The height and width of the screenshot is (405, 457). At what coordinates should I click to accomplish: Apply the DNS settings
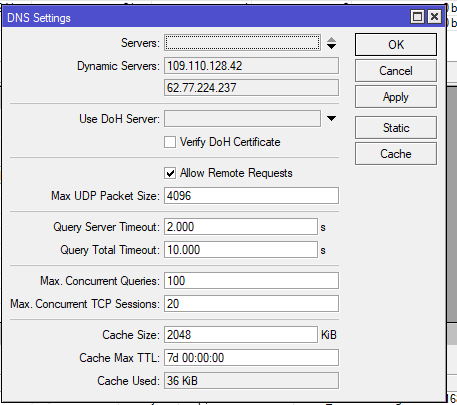[396, 97]
